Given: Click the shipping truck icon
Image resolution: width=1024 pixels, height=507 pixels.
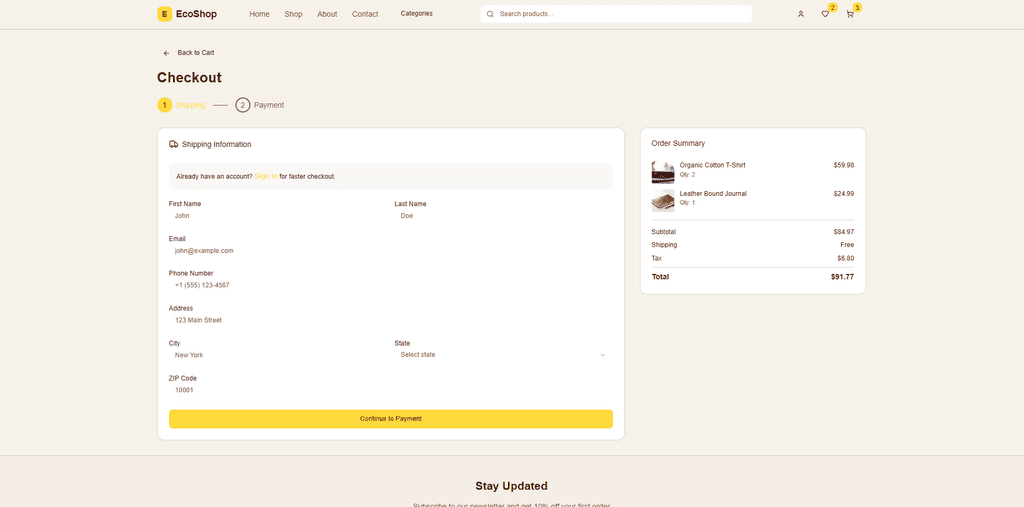Looking at the screenshot, I should (174, 144).
